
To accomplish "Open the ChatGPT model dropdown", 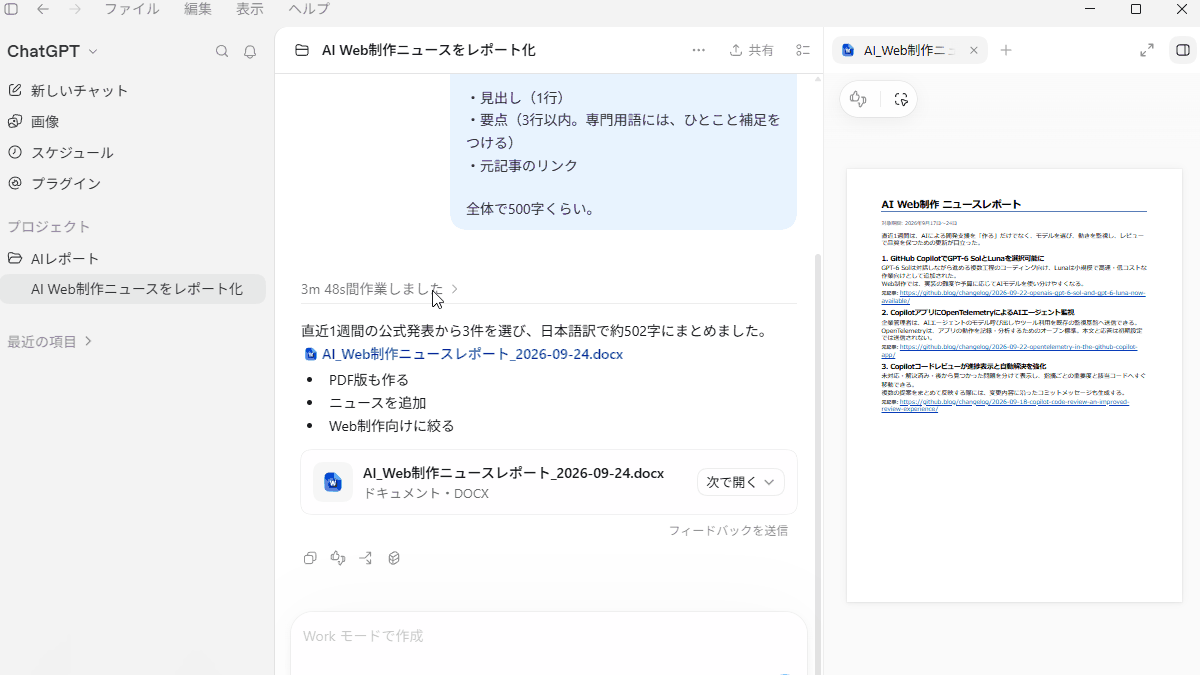I will pyautogui.click(x=53, y=51).
